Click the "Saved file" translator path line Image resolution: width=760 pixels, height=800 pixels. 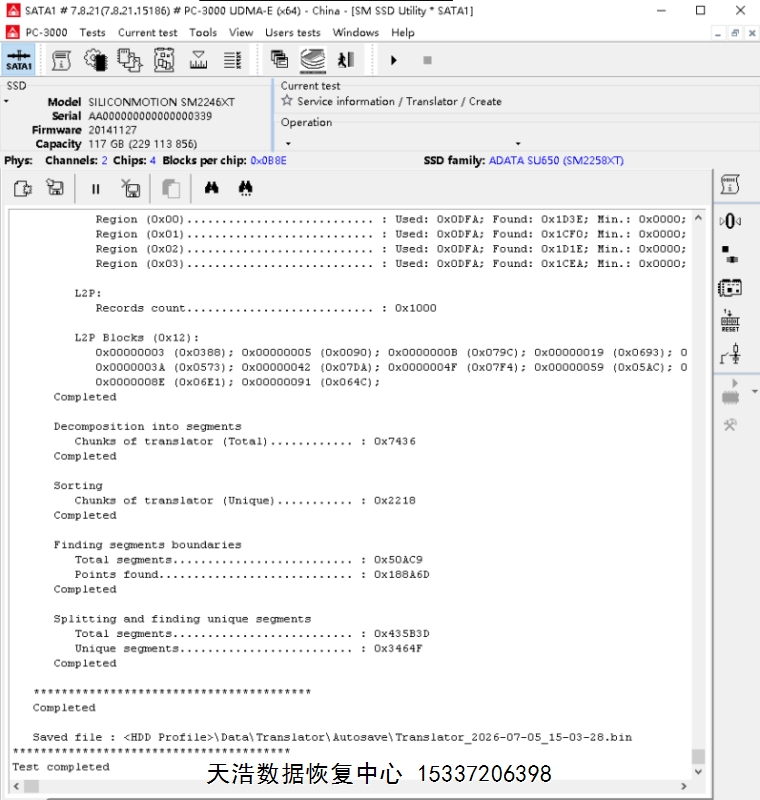point(332,737)
